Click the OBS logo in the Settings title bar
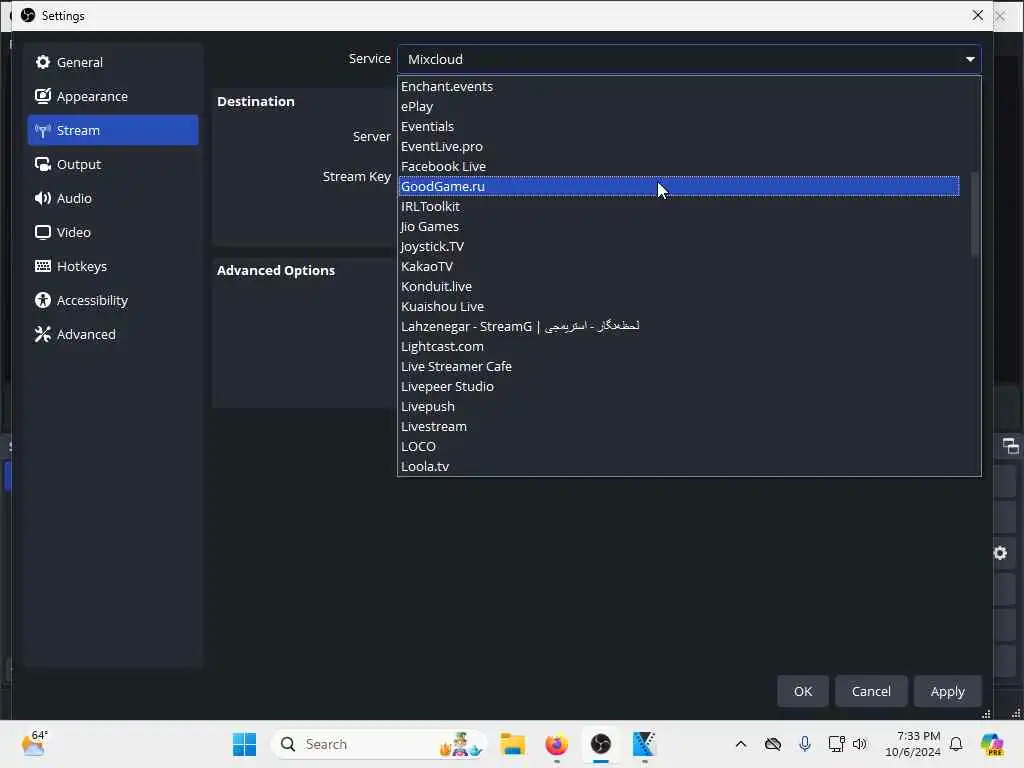The width and height of the screenshot is (1024, 768). pos(27,15)
